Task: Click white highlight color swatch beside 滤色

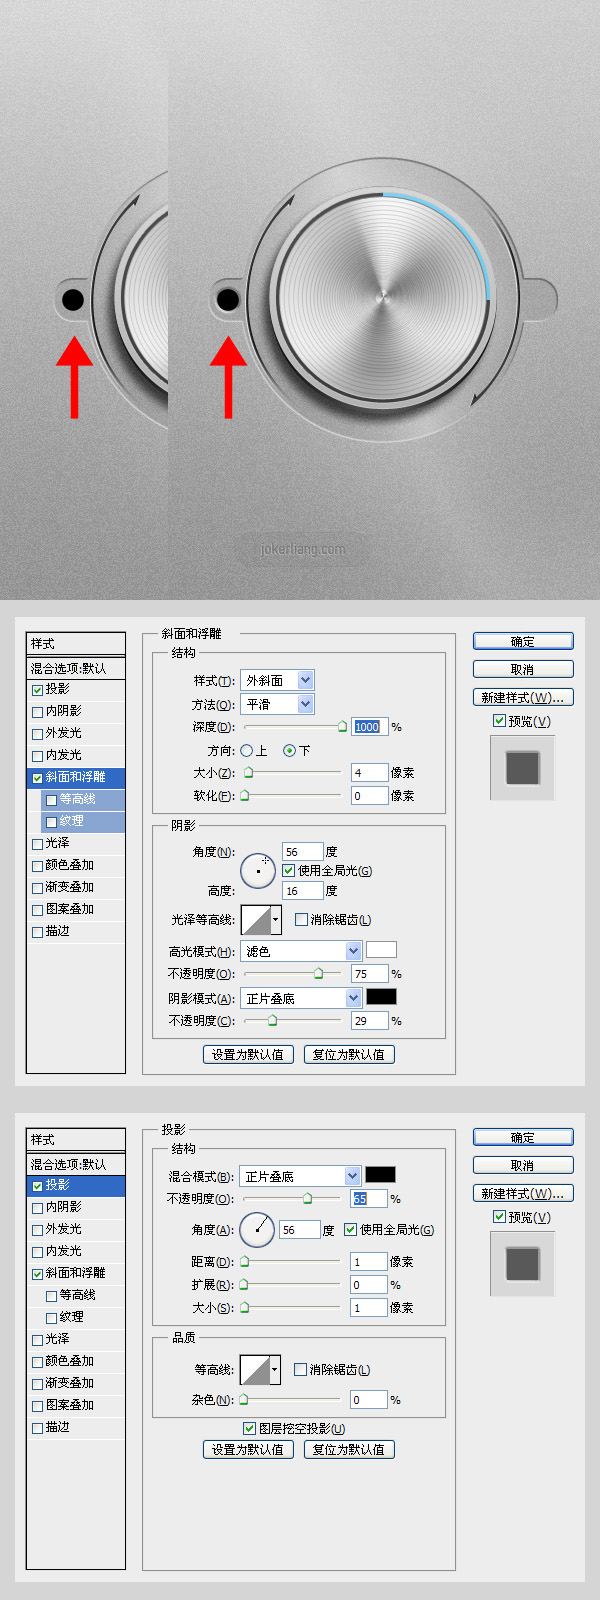Action: click(x=381, y=950)
